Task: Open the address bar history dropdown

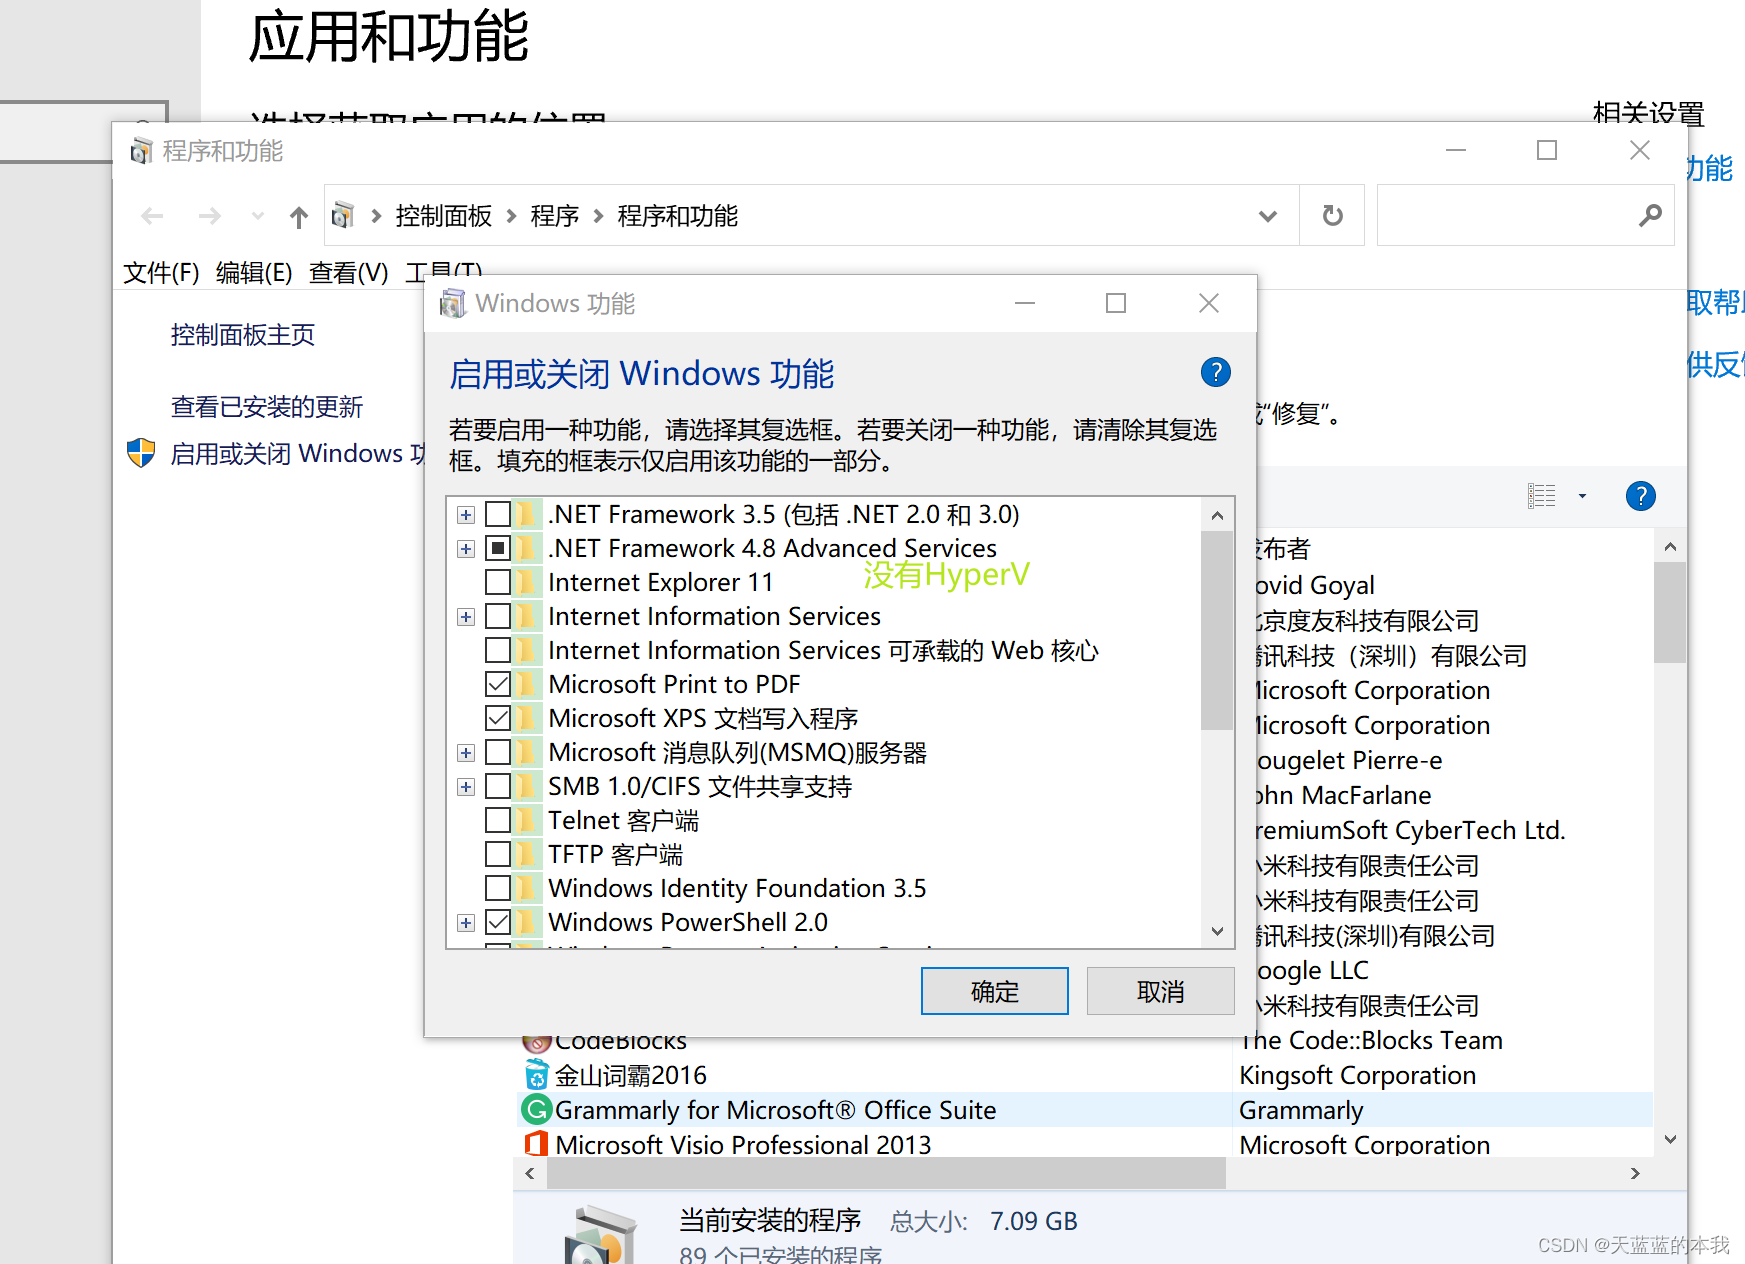Action: tap(1267, 216)
